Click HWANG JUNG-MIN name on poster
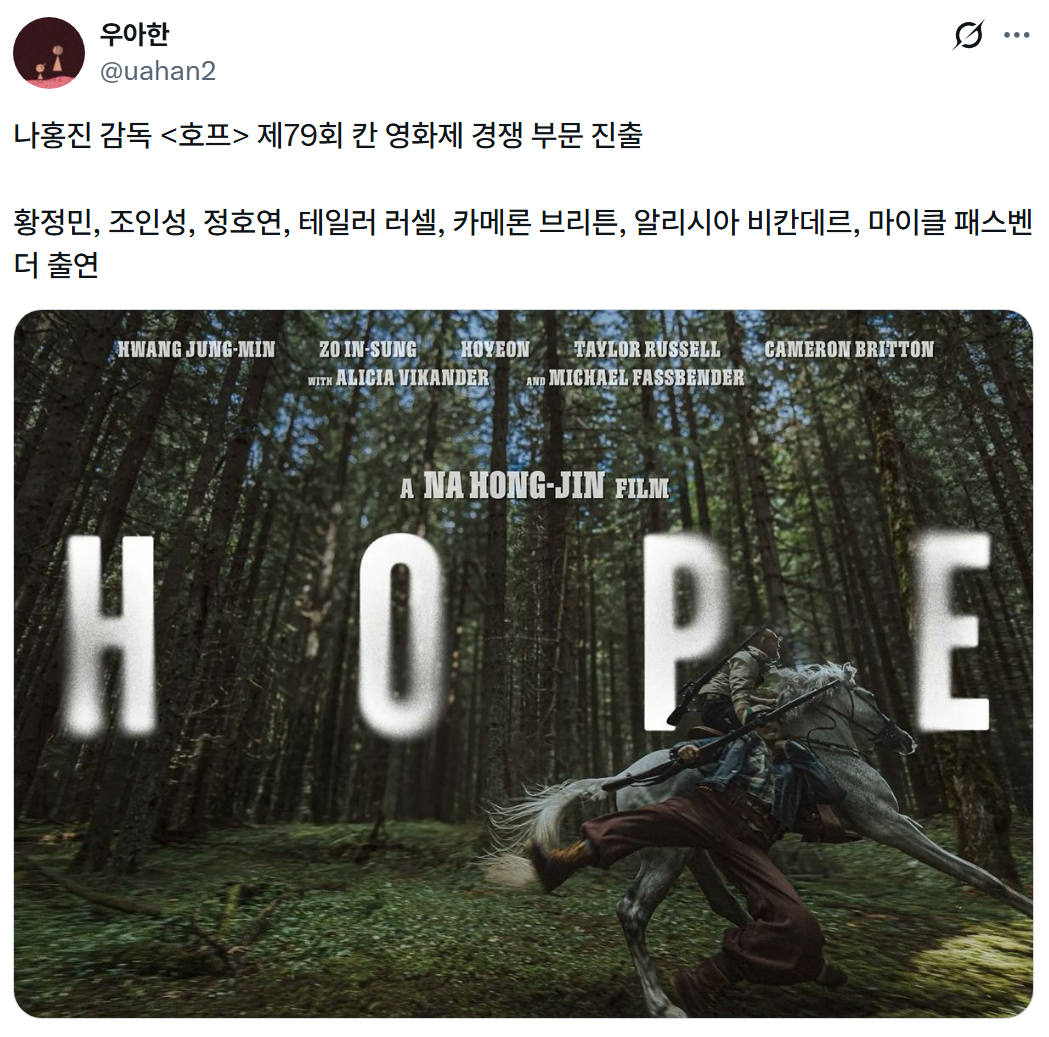 tap(196, 349)
